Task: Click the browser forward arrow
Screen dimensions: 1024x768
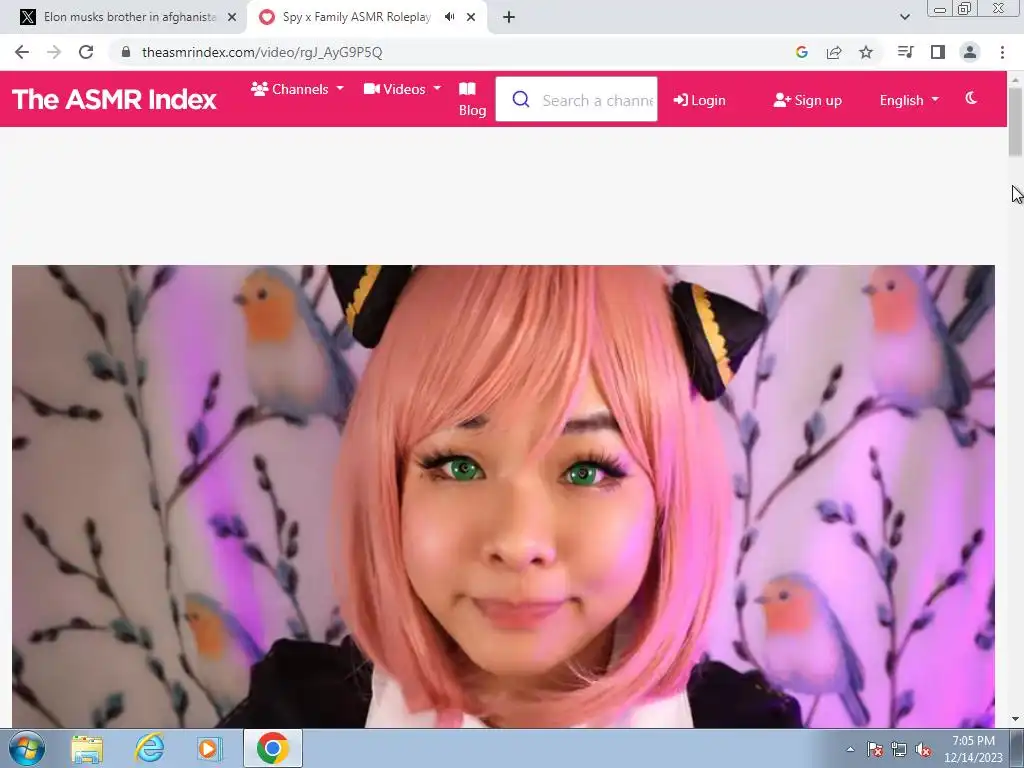Action: (x=54, y=52)
